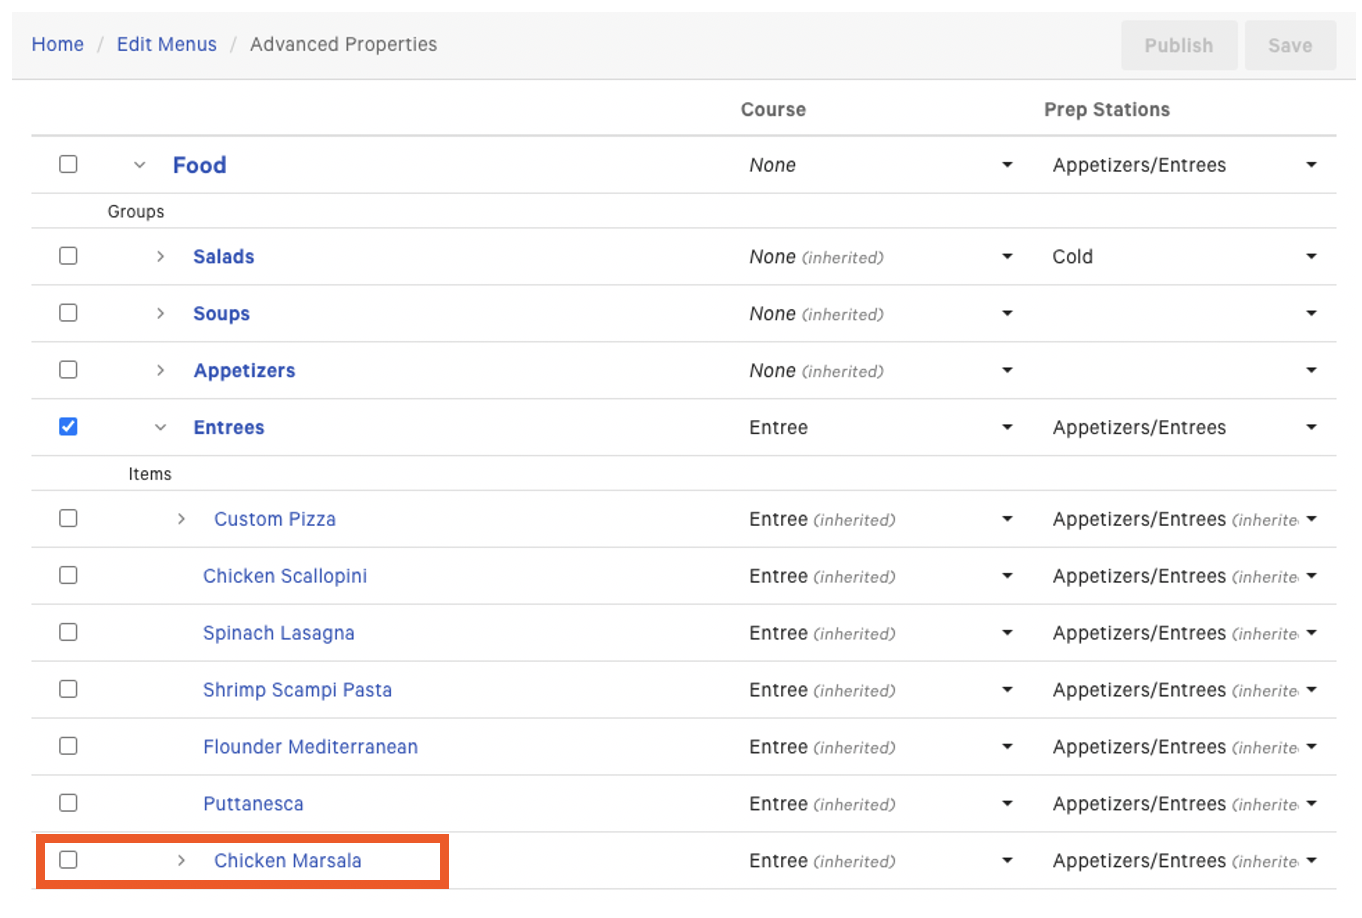This screenshot has height=918, width=1362.
Task: Open the Prep Stations dropdown for Puttanesca
Action: click(1311, 803)
